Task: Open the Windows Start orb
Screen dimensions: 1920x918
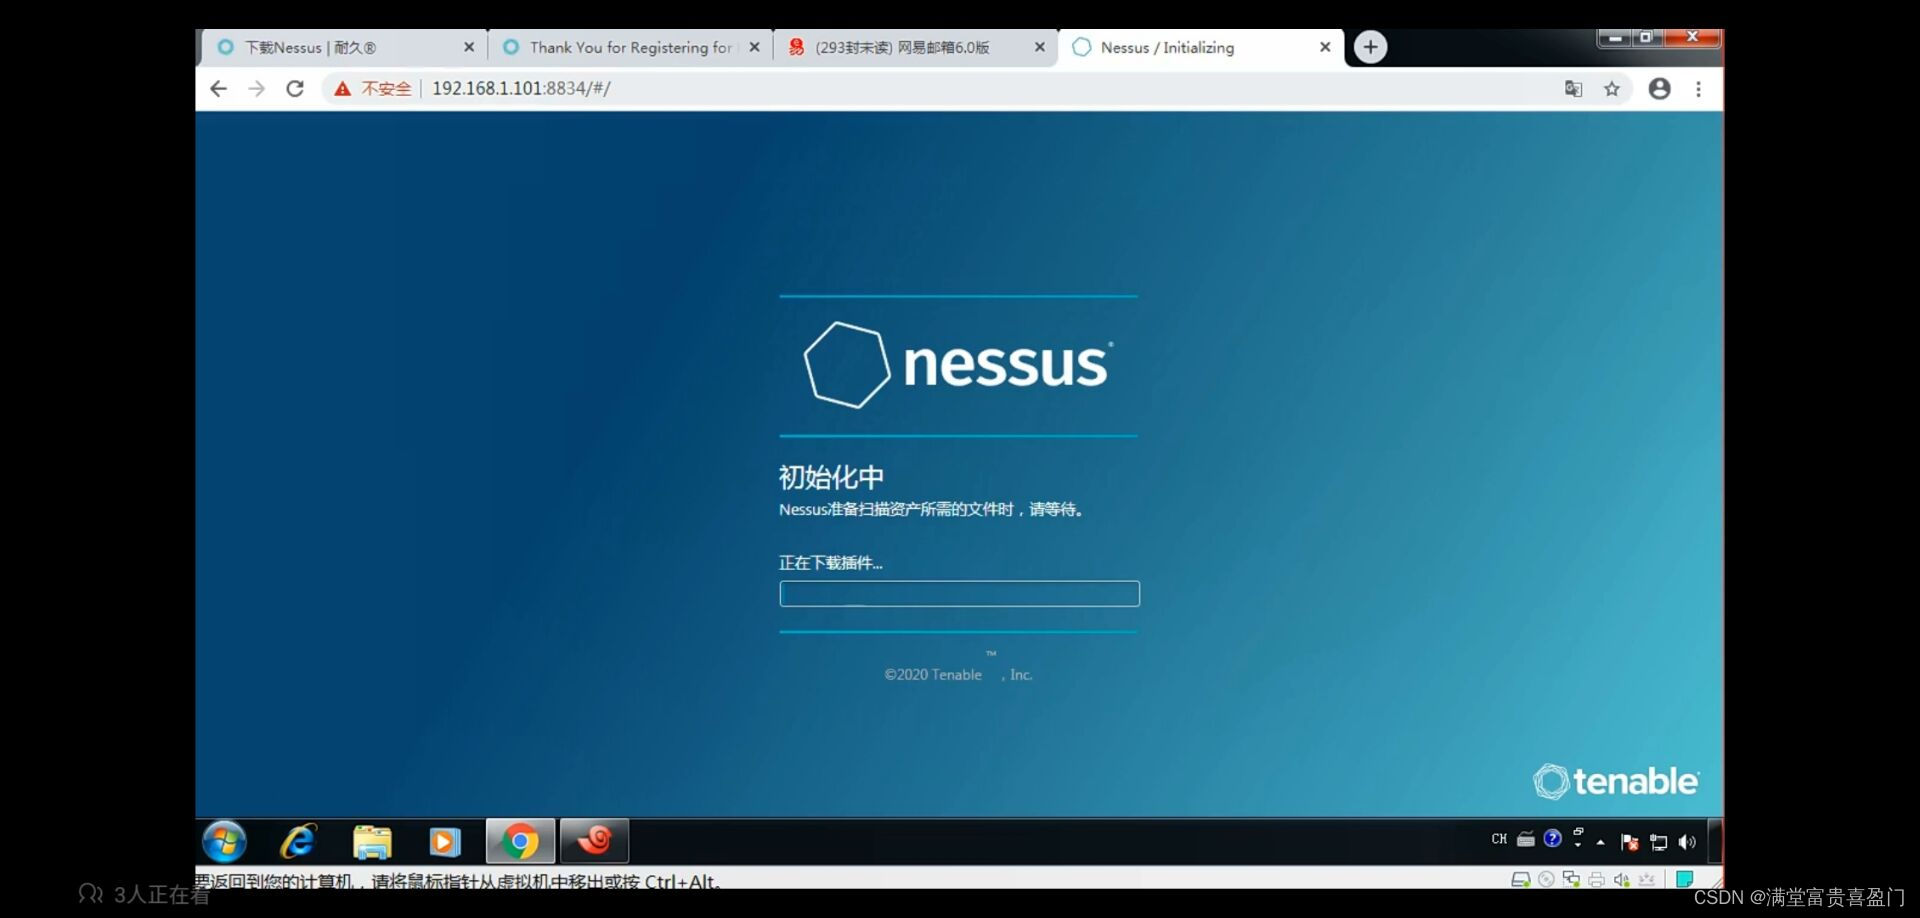Action: (225, 841)
